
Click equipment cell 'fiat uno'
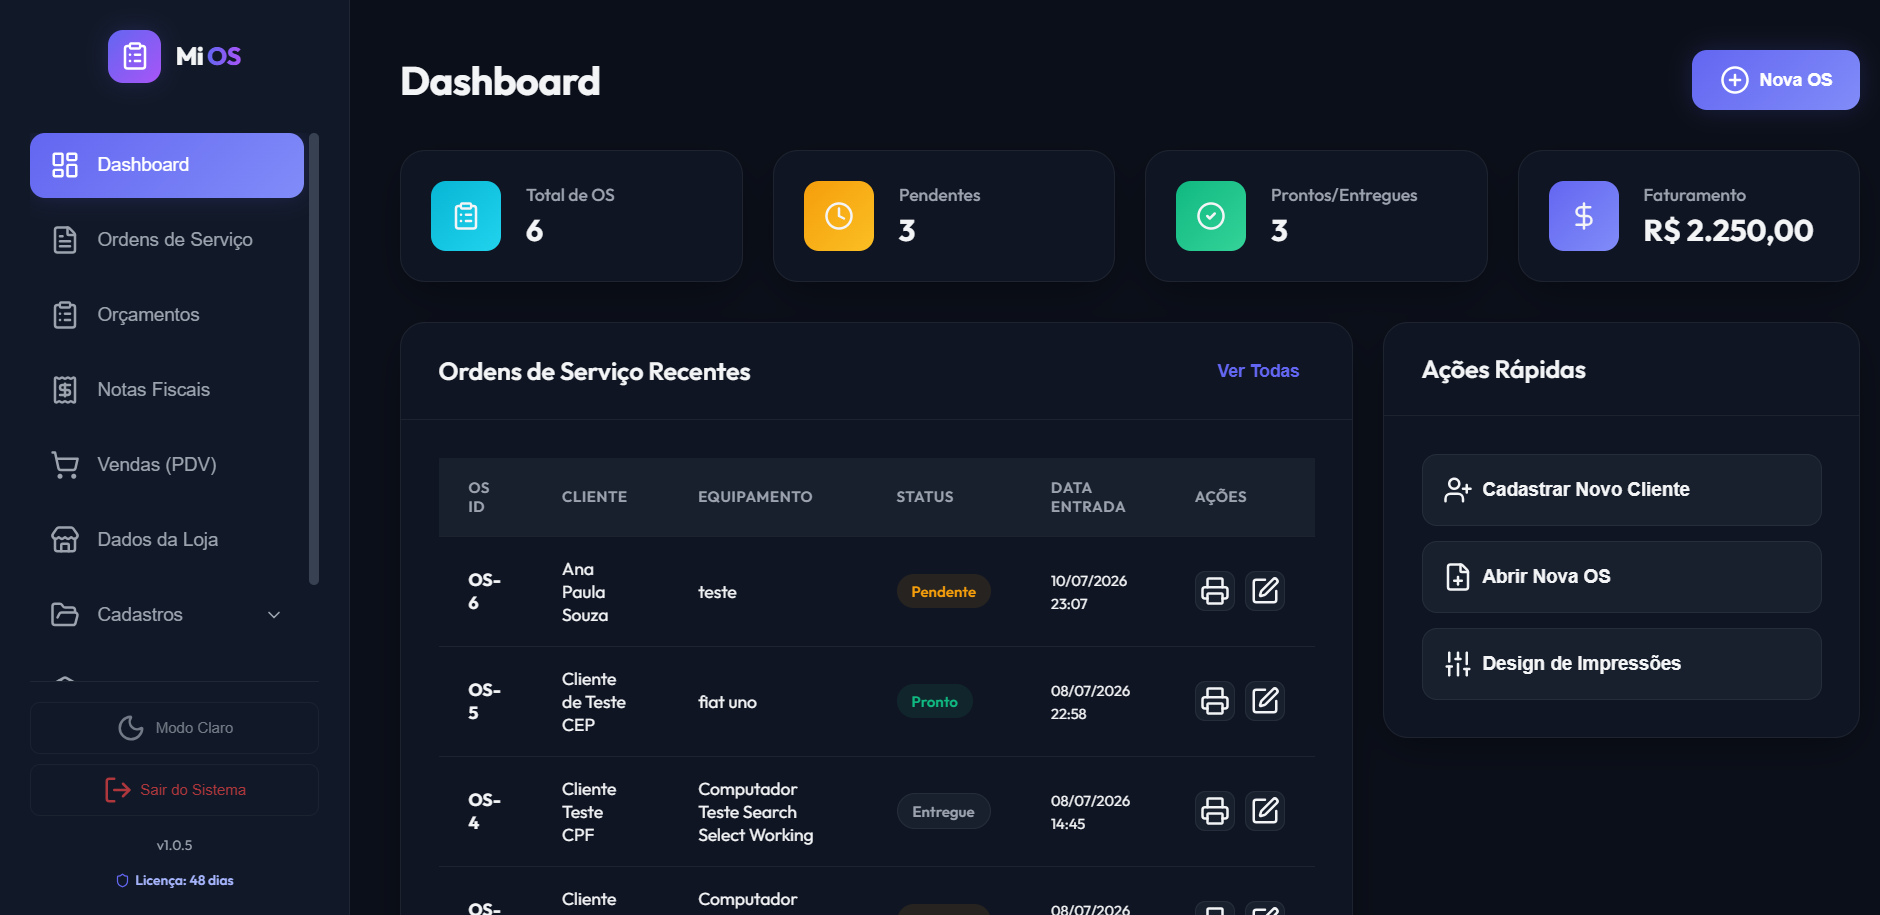coord(727,702)
